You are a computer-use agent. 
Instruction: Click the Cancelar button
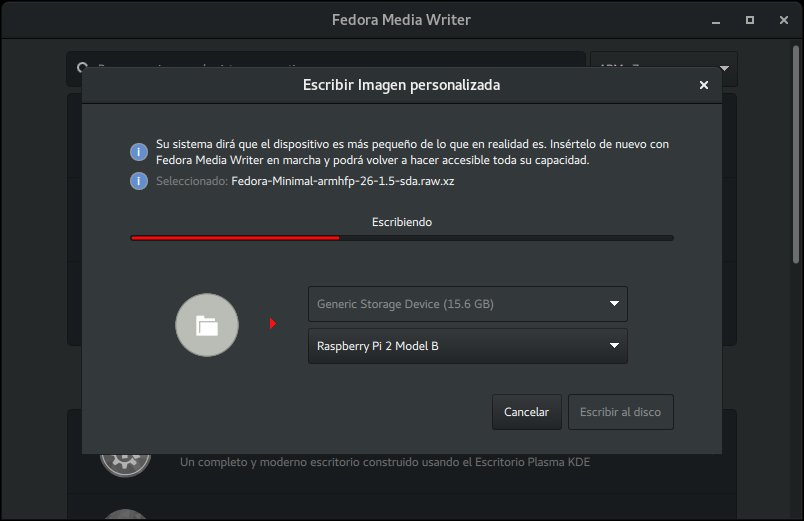(x=527, y=412)
